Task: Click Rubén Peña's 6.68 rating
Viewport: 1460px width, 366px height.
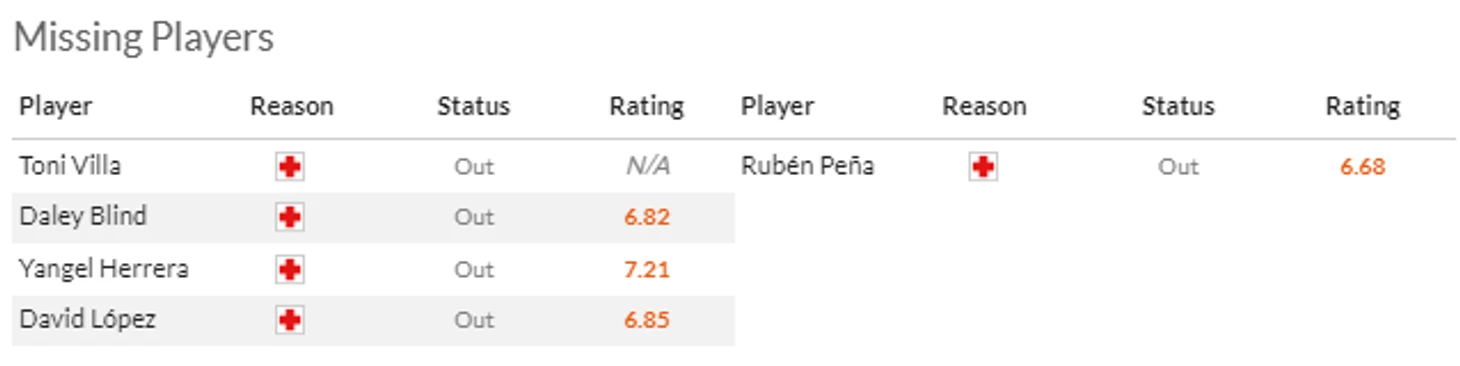Action: point(1363,167)
